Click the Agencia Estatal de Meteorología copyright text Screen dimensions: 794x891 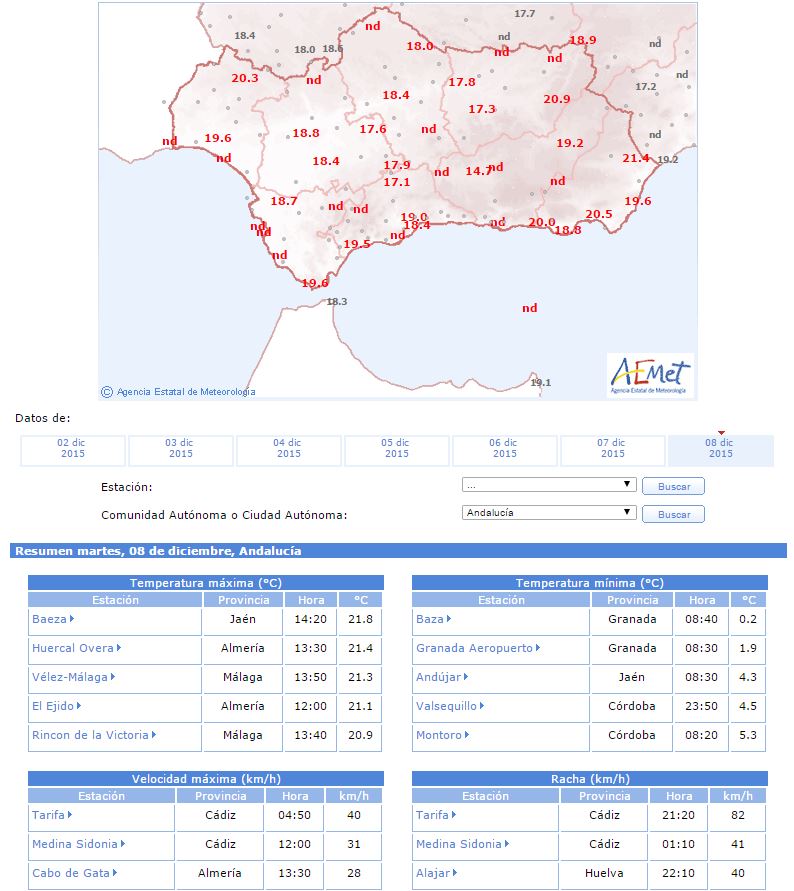coord(185,392)
